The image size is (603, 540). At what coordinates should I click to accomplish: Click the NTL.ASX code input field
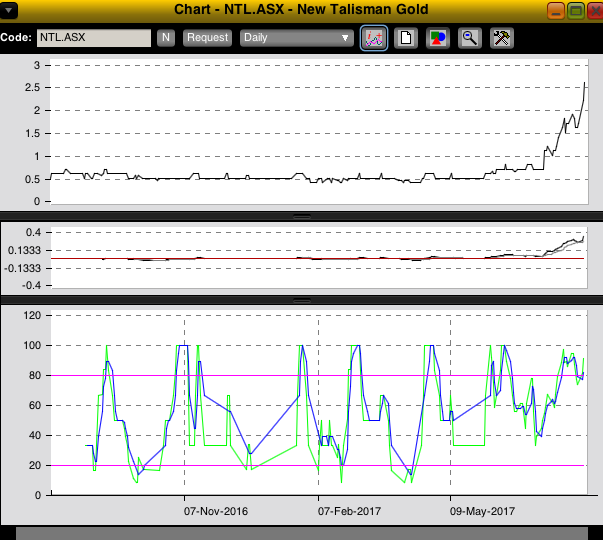coord(94,38)
